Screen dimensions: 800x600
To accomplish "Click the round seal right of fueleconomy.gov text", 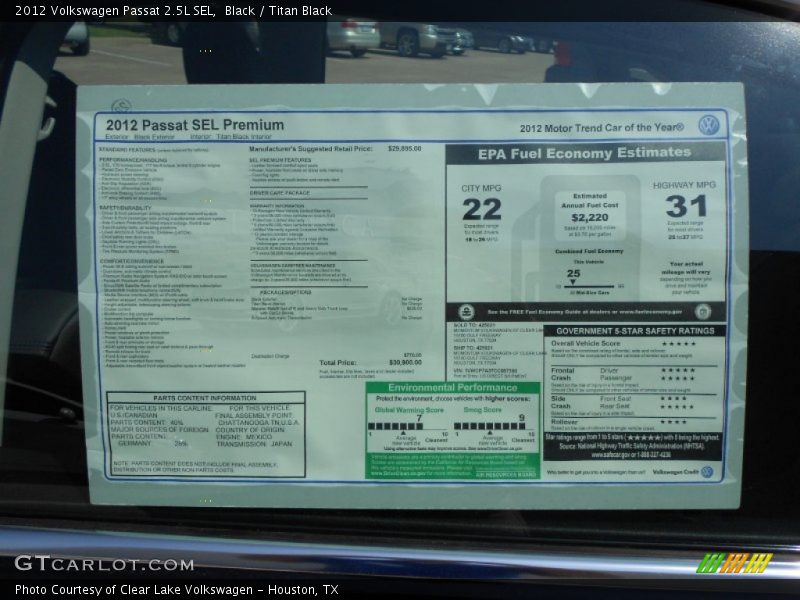I will tap(703, 311).
